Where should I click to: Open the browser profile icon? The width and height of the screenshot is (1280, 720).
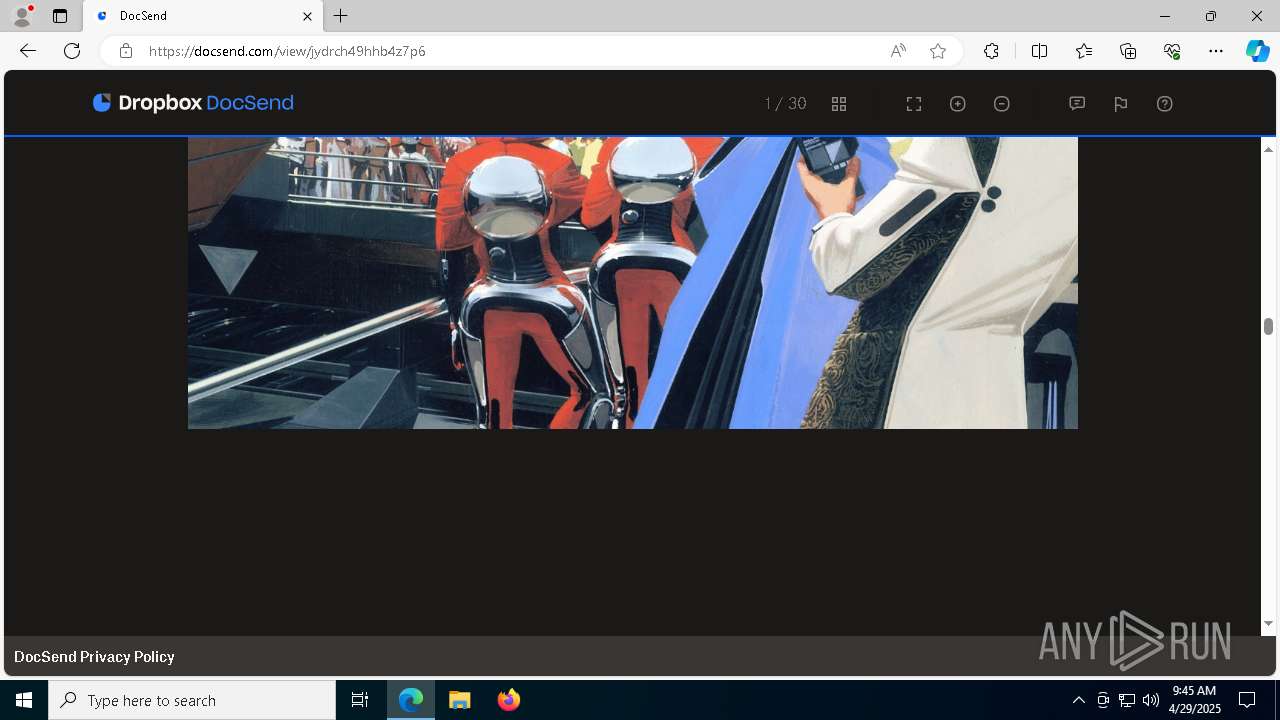[22, 16]
